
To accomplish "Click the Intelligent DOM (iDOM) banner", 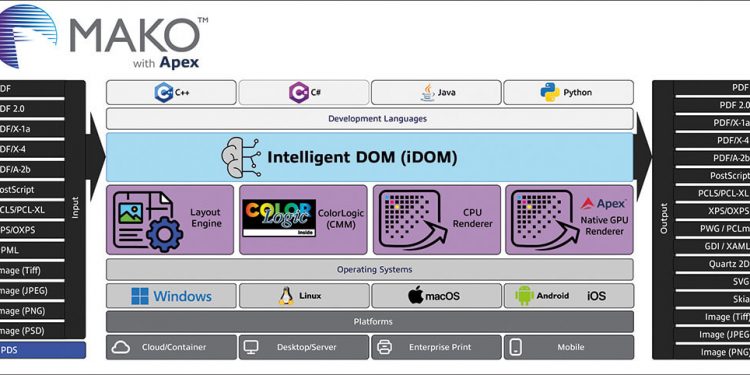I will 370,157.
